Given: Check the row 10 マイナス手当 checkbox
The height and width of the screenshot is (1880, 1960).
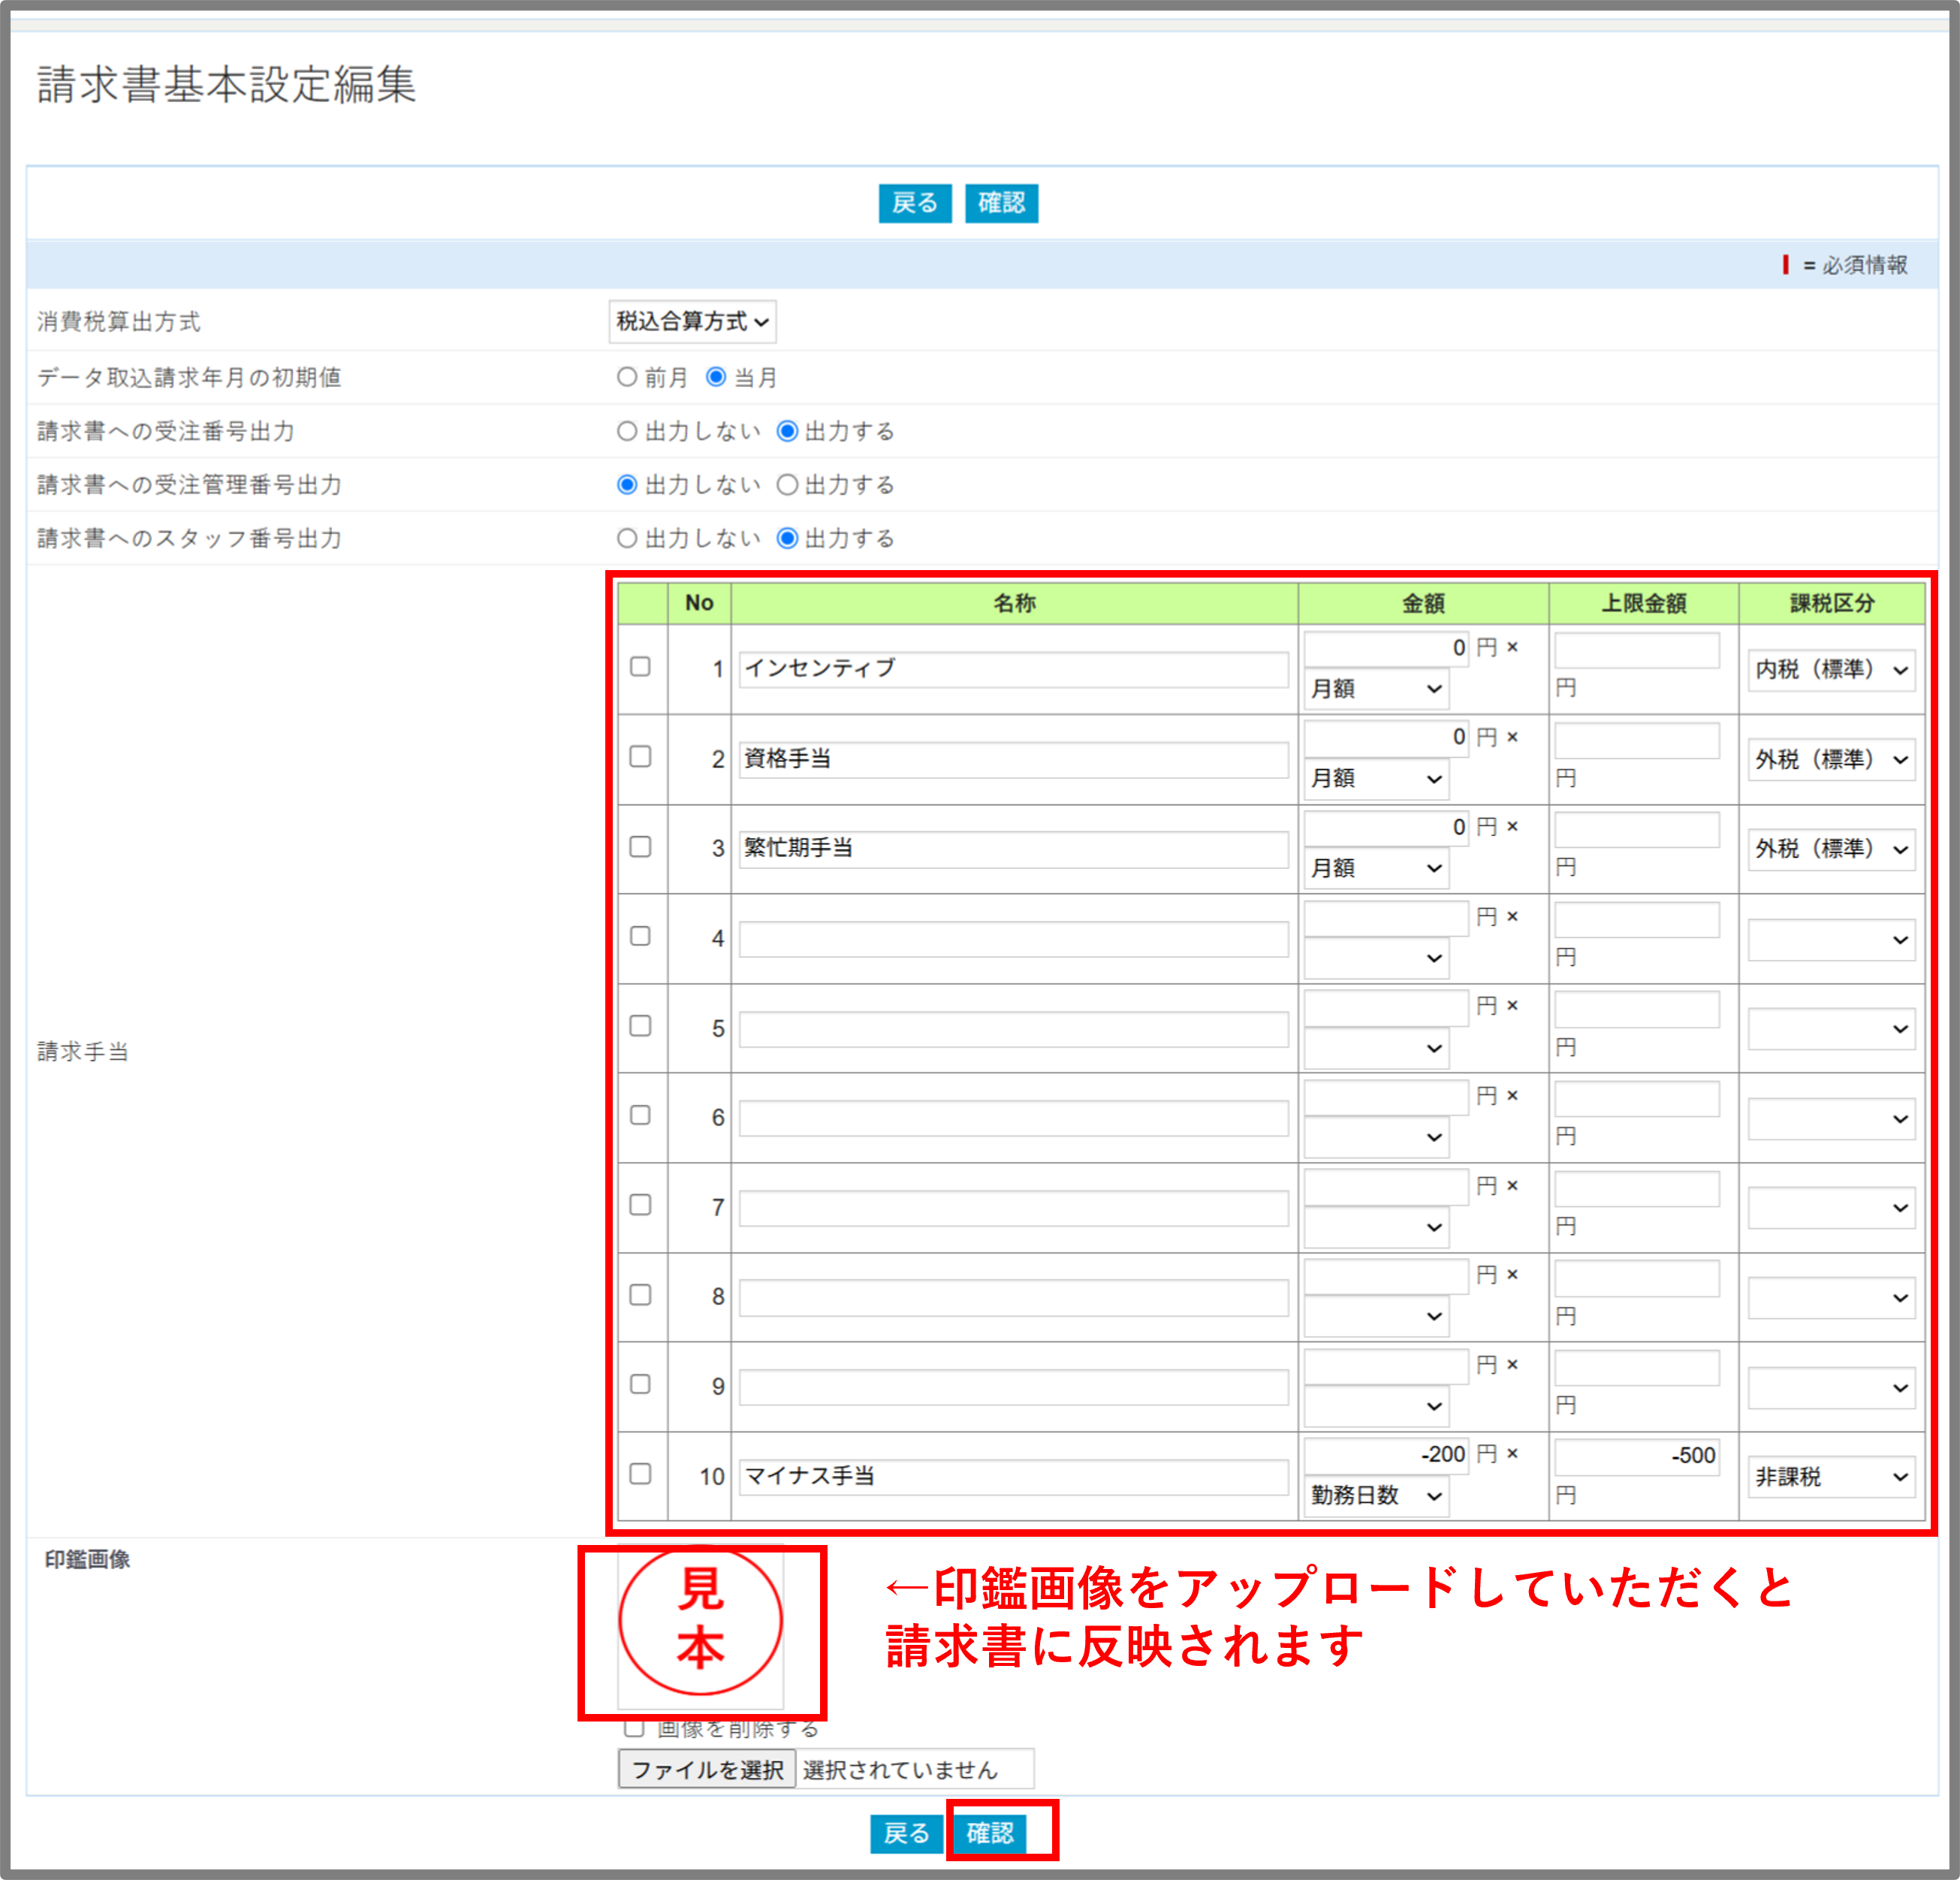Looking at the screenshot, I should (641, 1474).
